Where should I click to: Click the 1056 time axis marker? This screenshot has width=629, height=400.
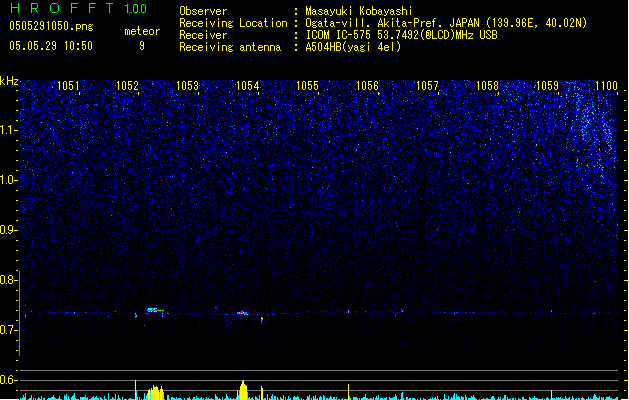(x=367, y=85)
